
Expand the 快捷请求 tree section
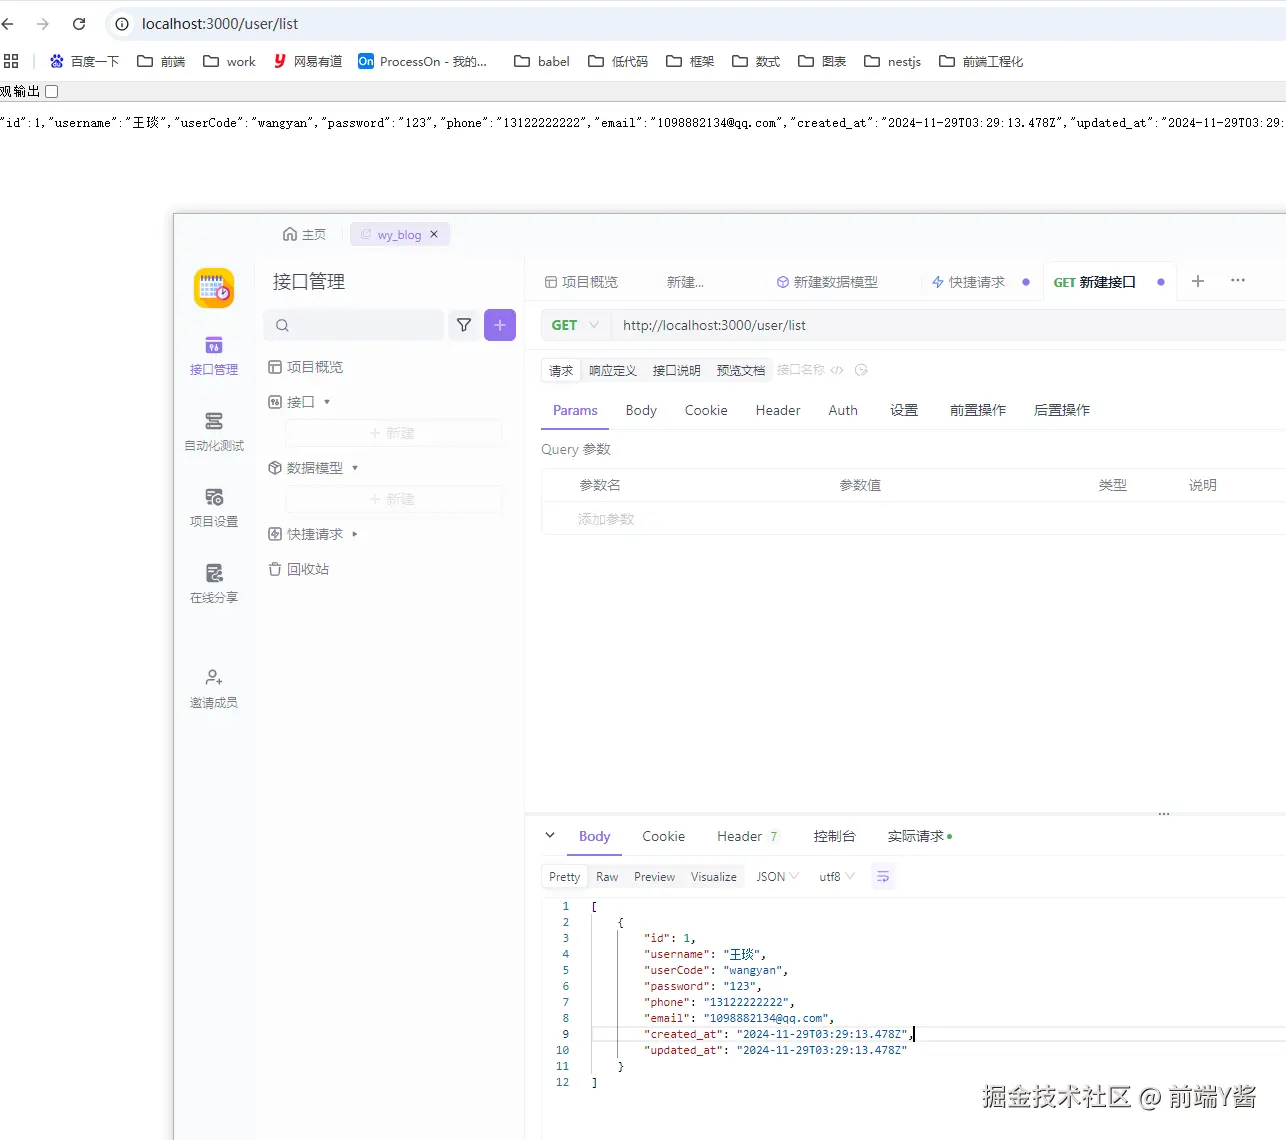click(x=355, y=534)
